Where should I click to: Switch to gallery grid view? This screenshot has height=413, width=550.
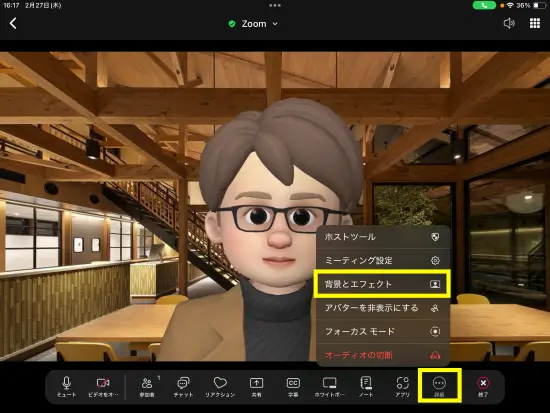[535, 24]
